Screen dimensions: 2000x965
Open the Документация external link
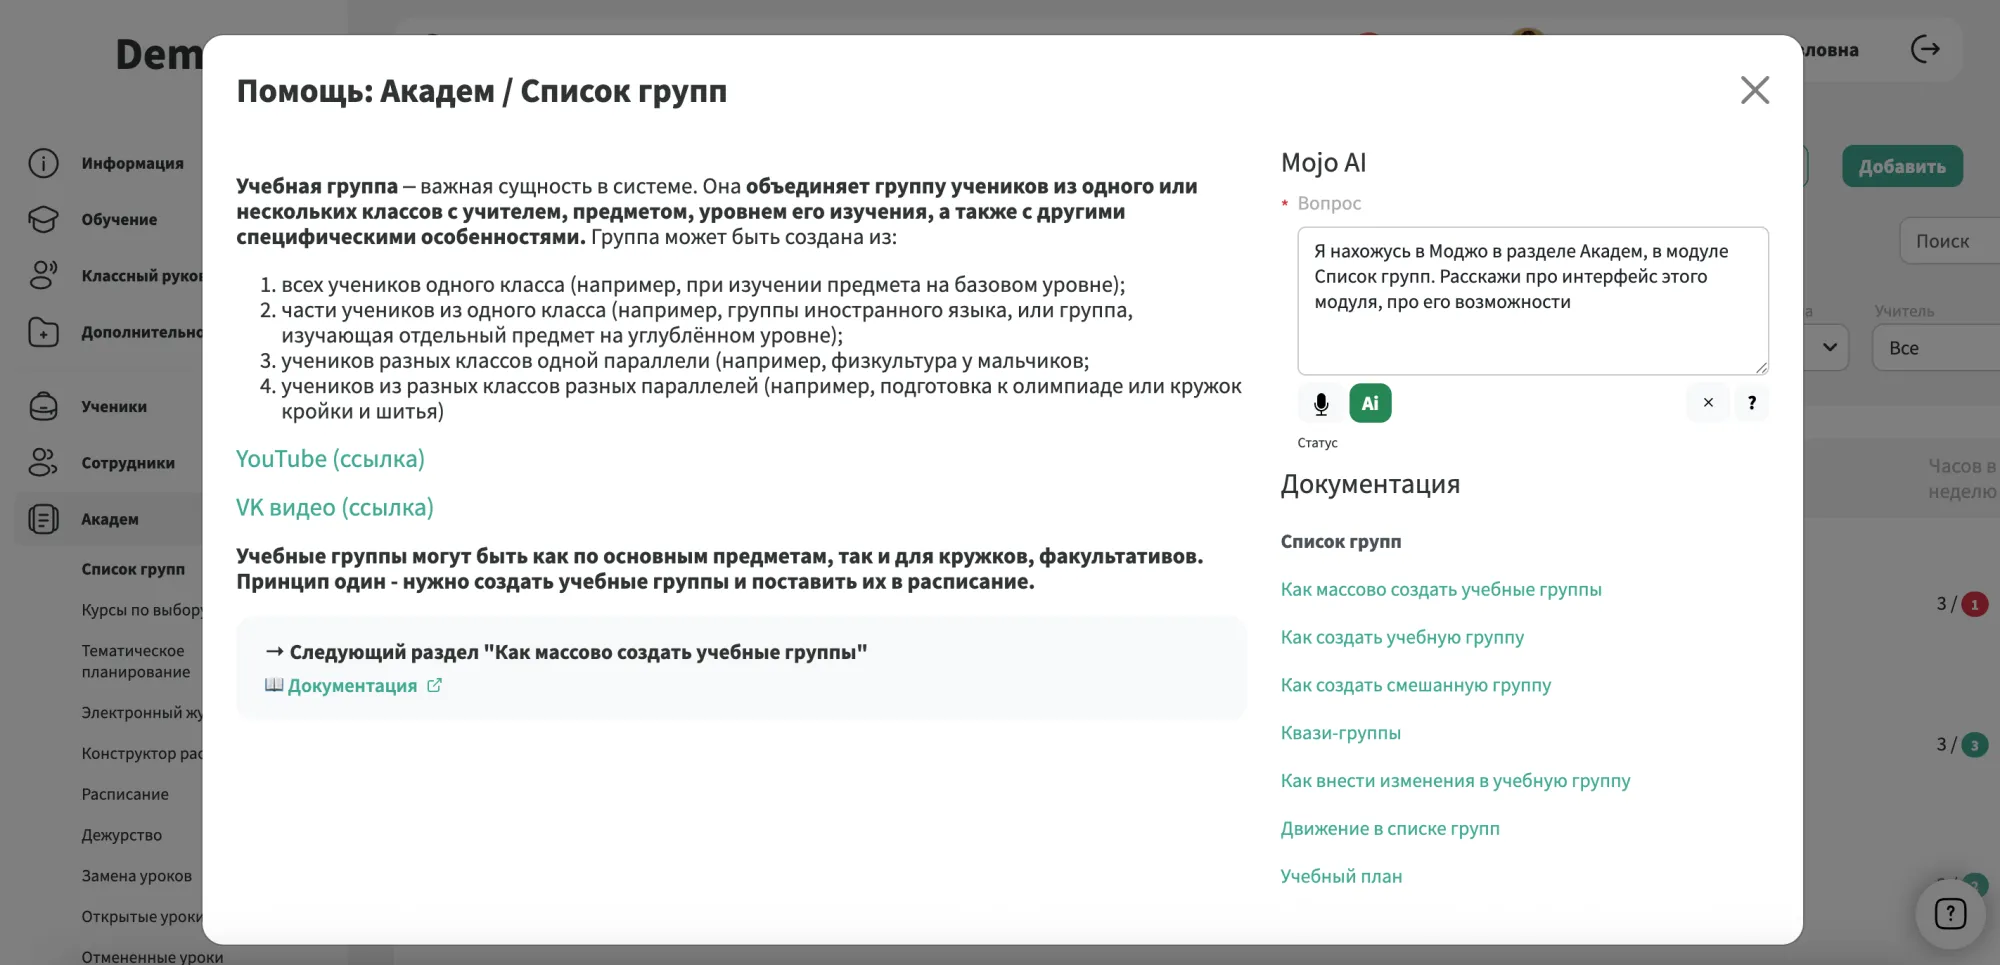click(x=352, y=686)
